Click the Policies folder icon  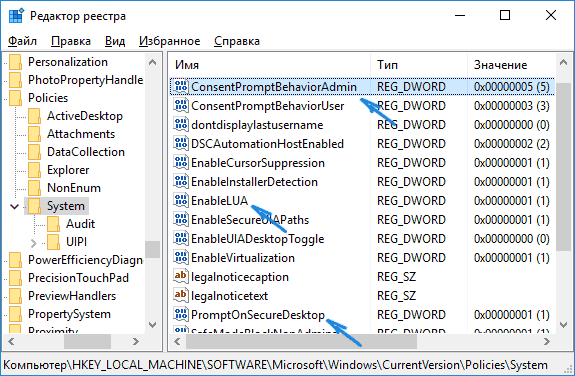tap(16, 98)
